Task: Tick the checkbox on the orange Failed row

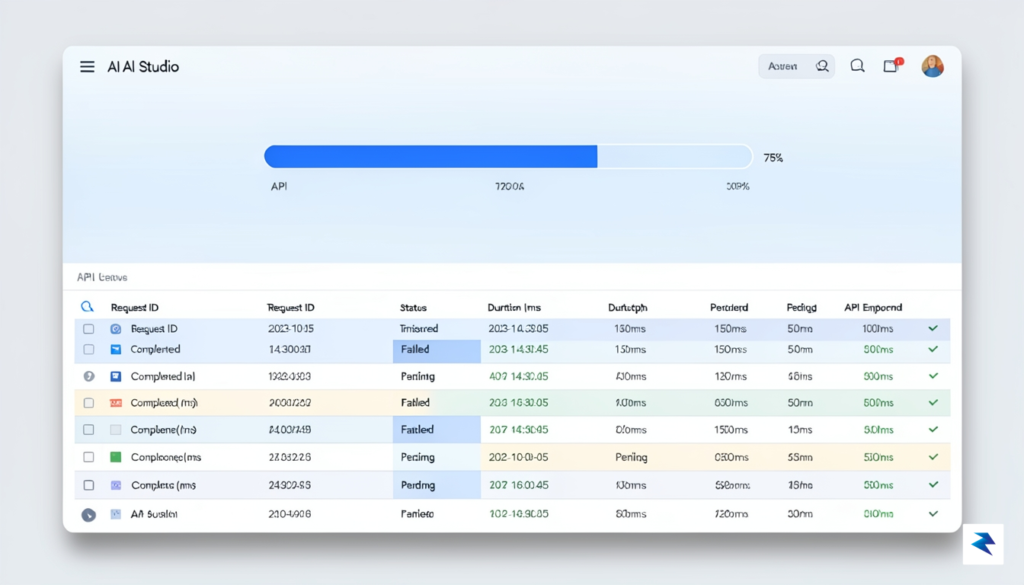Action: click(89, 403)
